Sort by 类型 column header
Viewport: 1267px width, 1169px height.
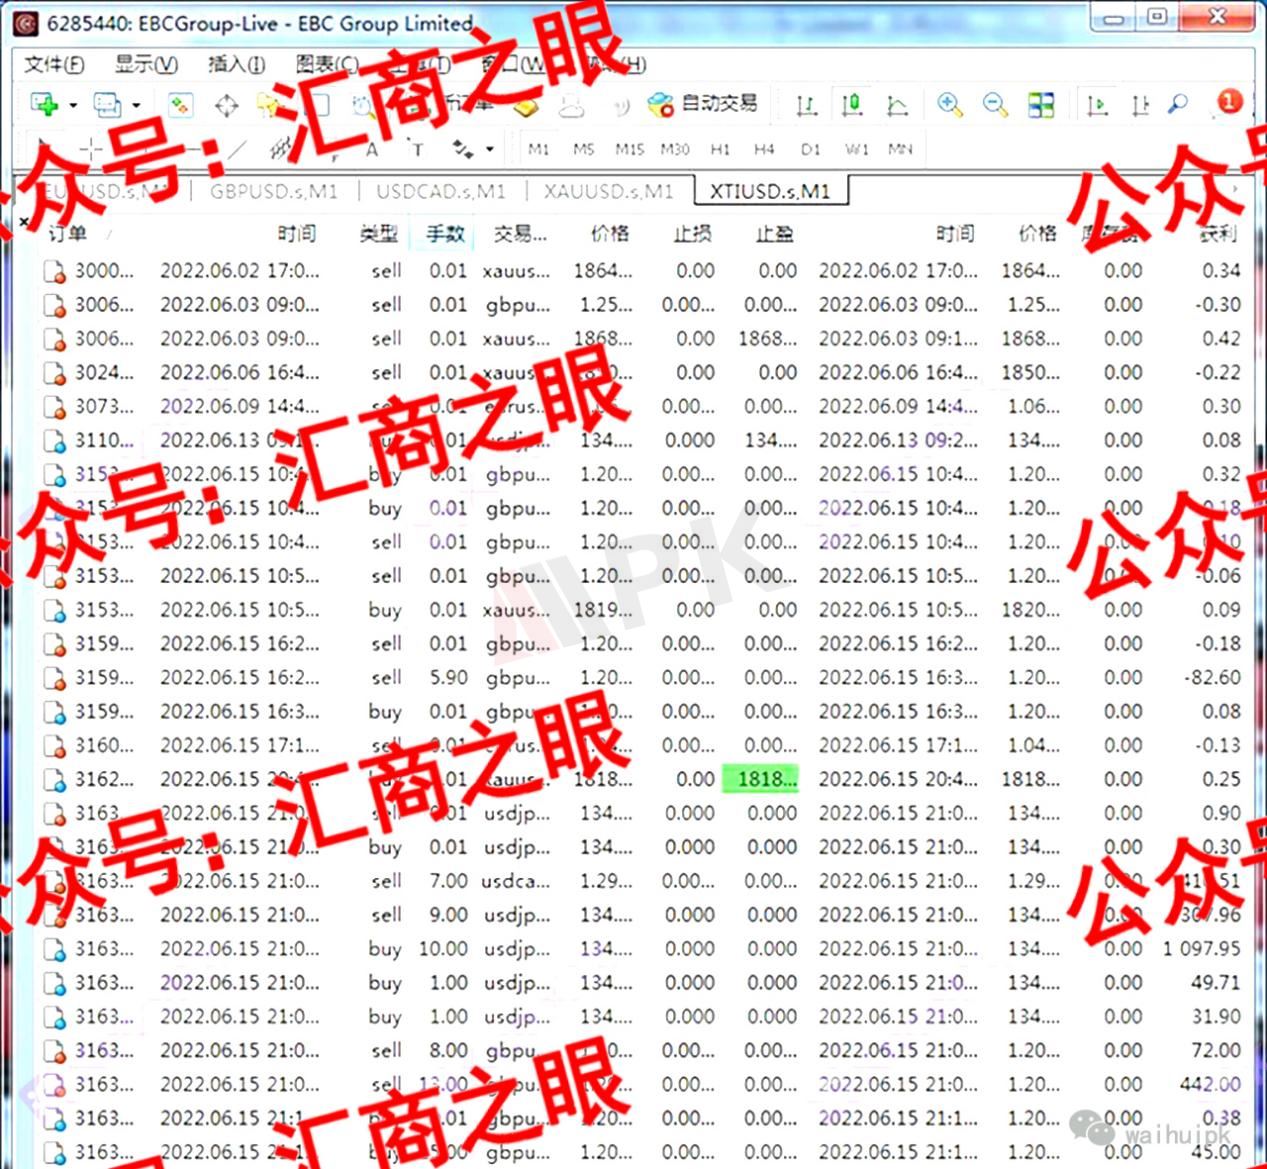(x=379, y=234)
